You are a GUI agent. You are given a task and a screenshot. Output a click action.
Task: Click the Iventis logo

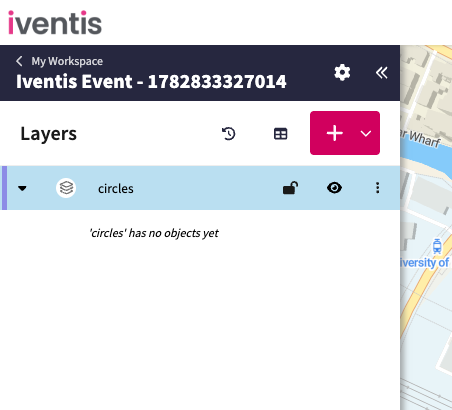(55, 23)
